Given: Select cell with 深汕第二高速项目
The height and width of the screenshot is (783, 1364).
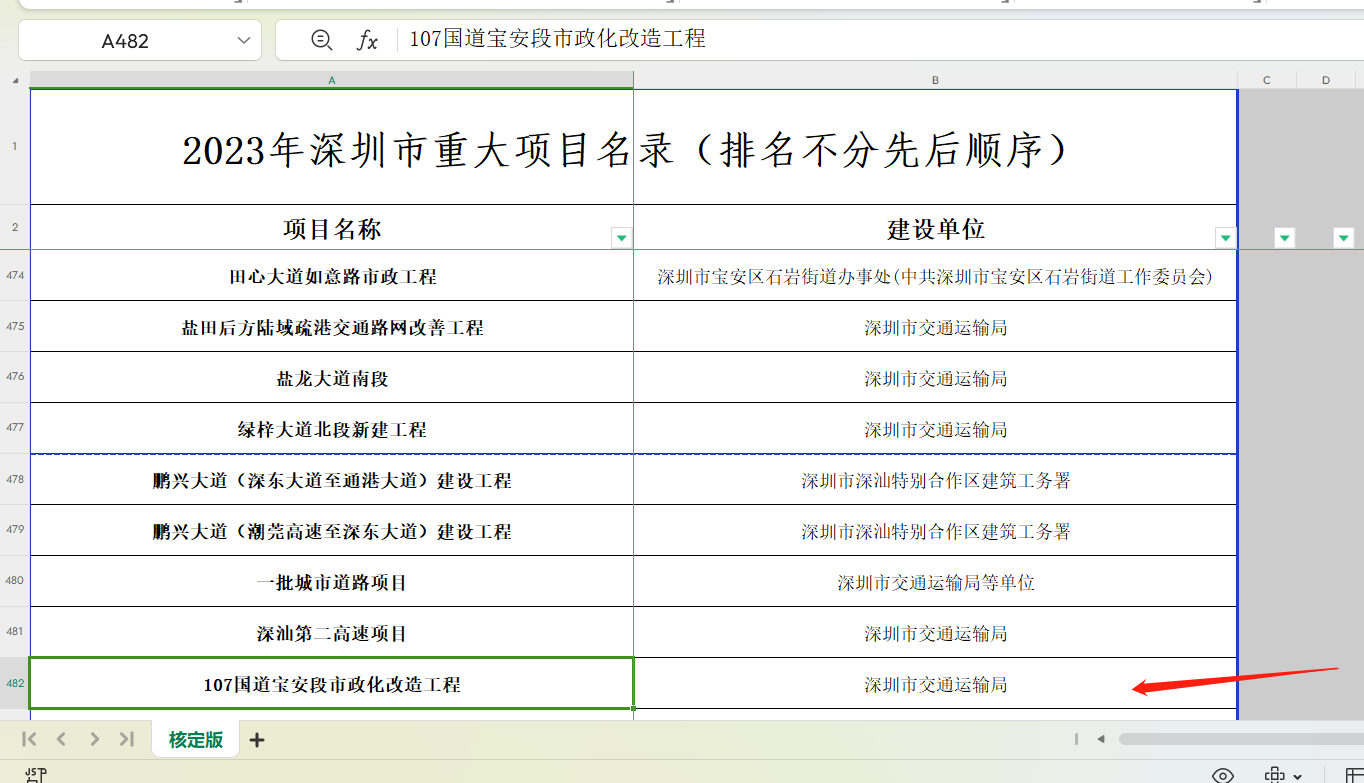Looking at the screenshot, I should tap(332, 634).
